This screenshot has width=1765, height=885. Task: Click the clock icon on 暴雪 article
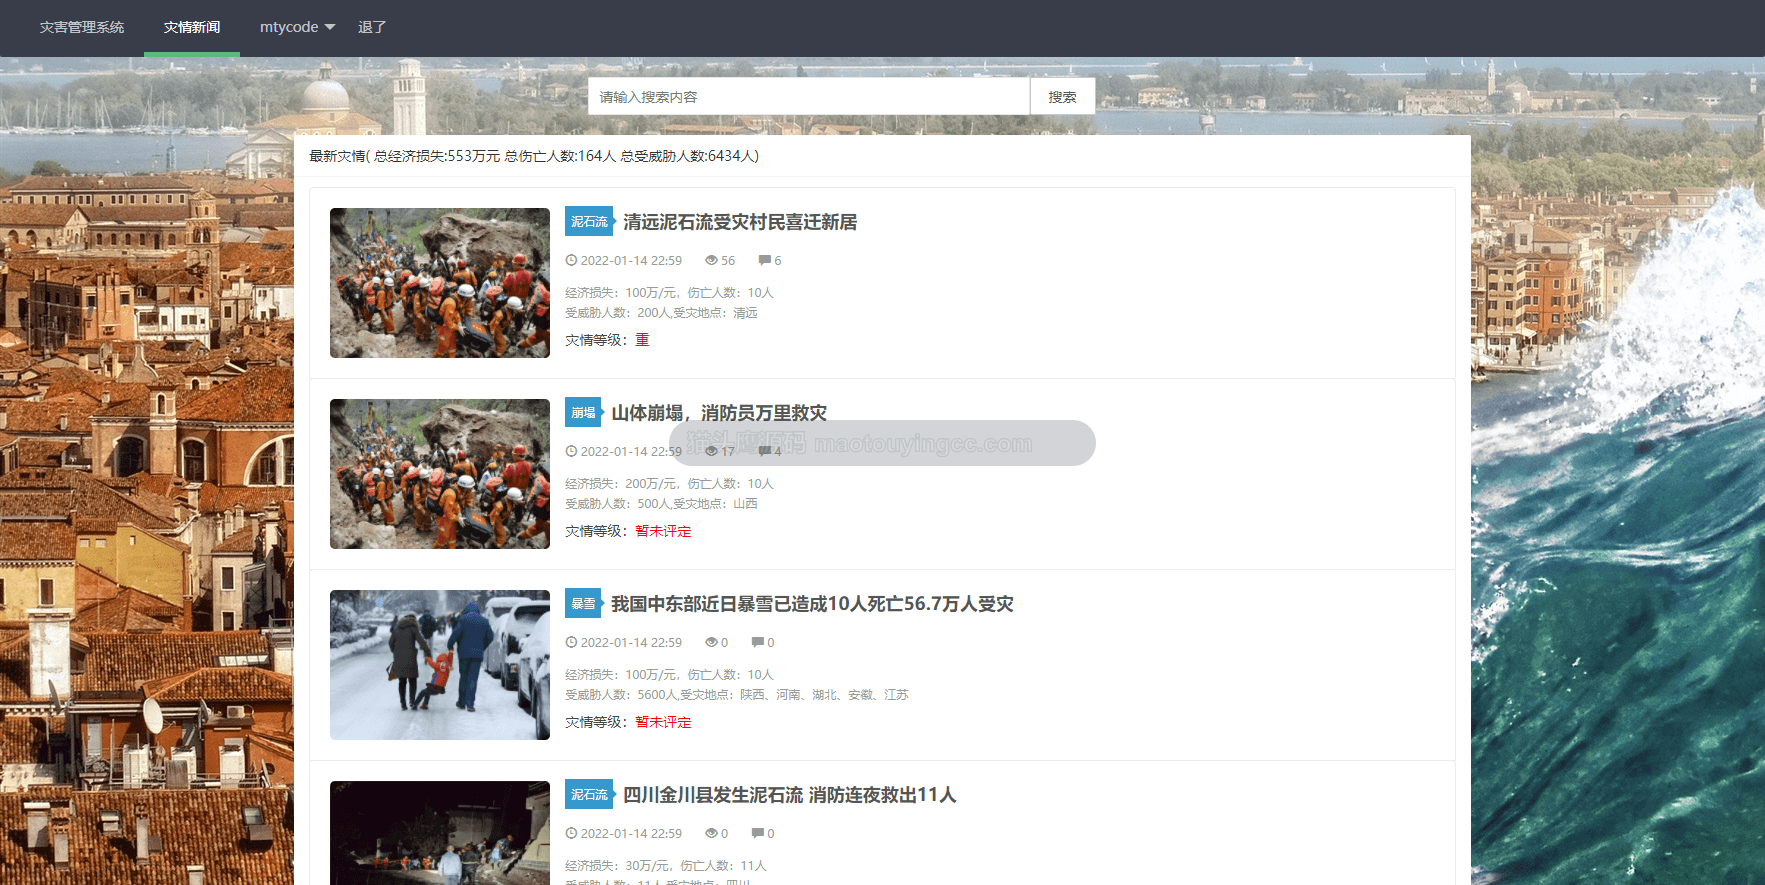tap(571, 642)
